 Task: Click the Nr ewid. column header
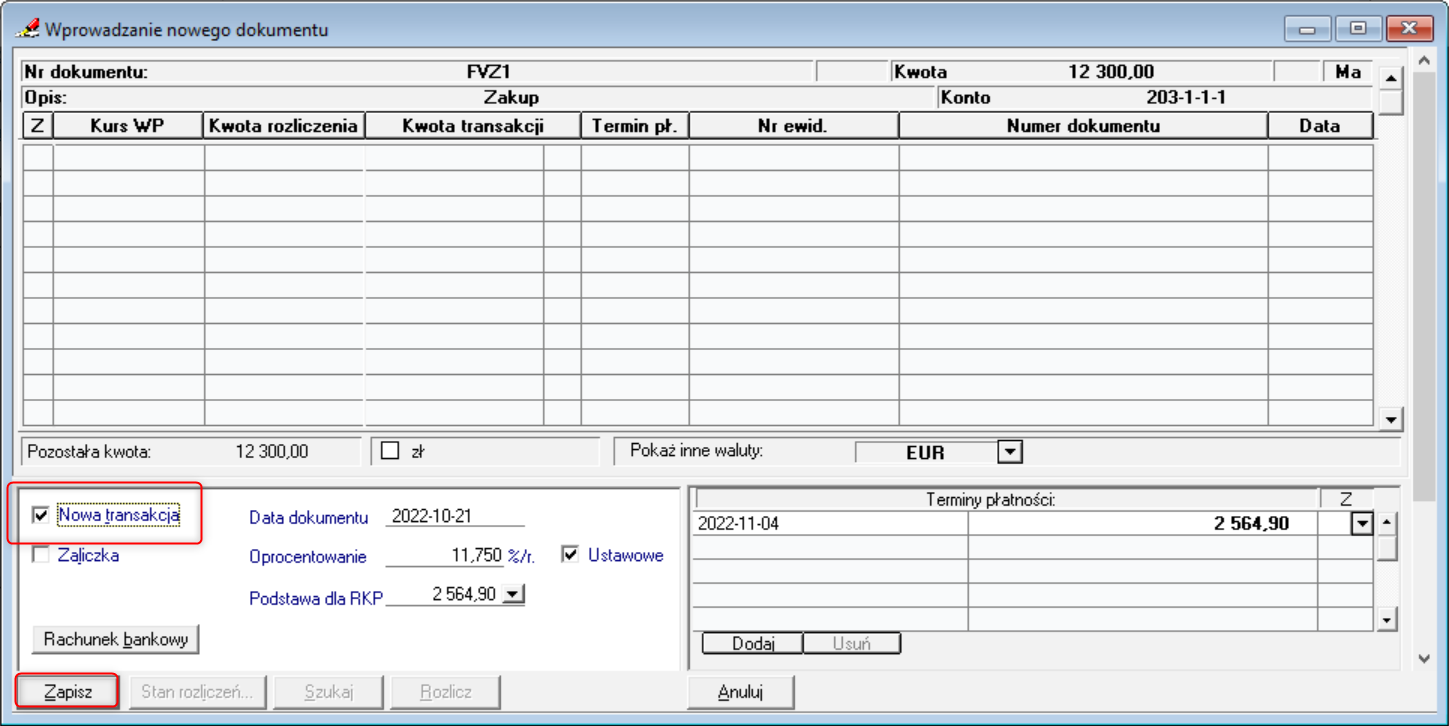793,126
